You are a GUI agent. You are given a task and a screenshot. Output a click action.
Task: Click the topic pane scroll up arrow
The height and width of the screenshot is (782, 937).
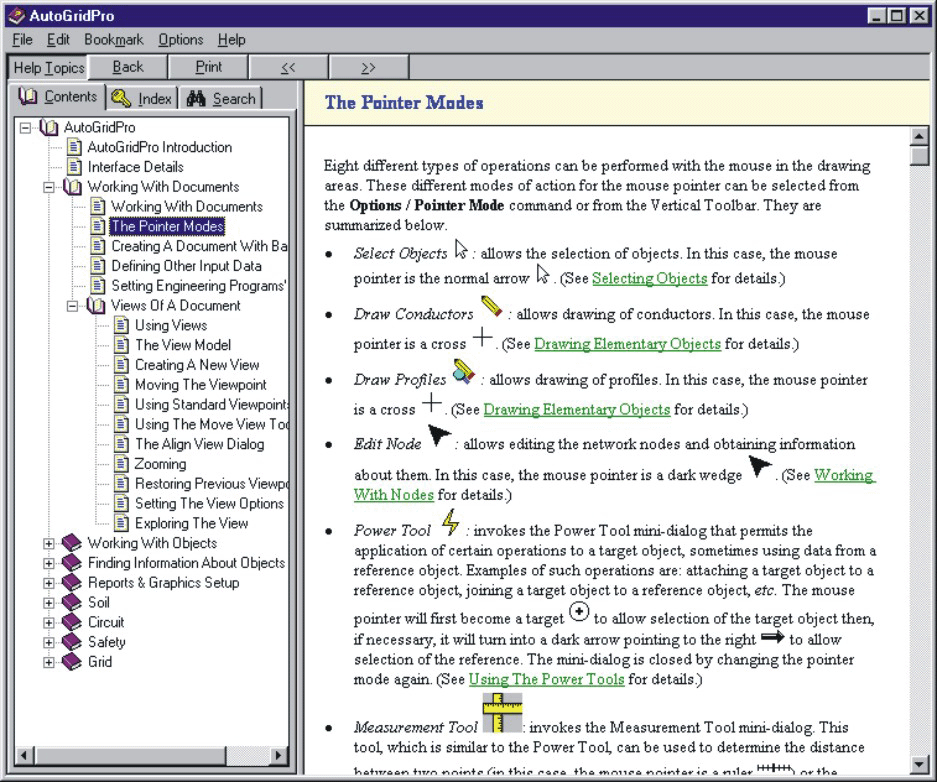coord(919,136)
